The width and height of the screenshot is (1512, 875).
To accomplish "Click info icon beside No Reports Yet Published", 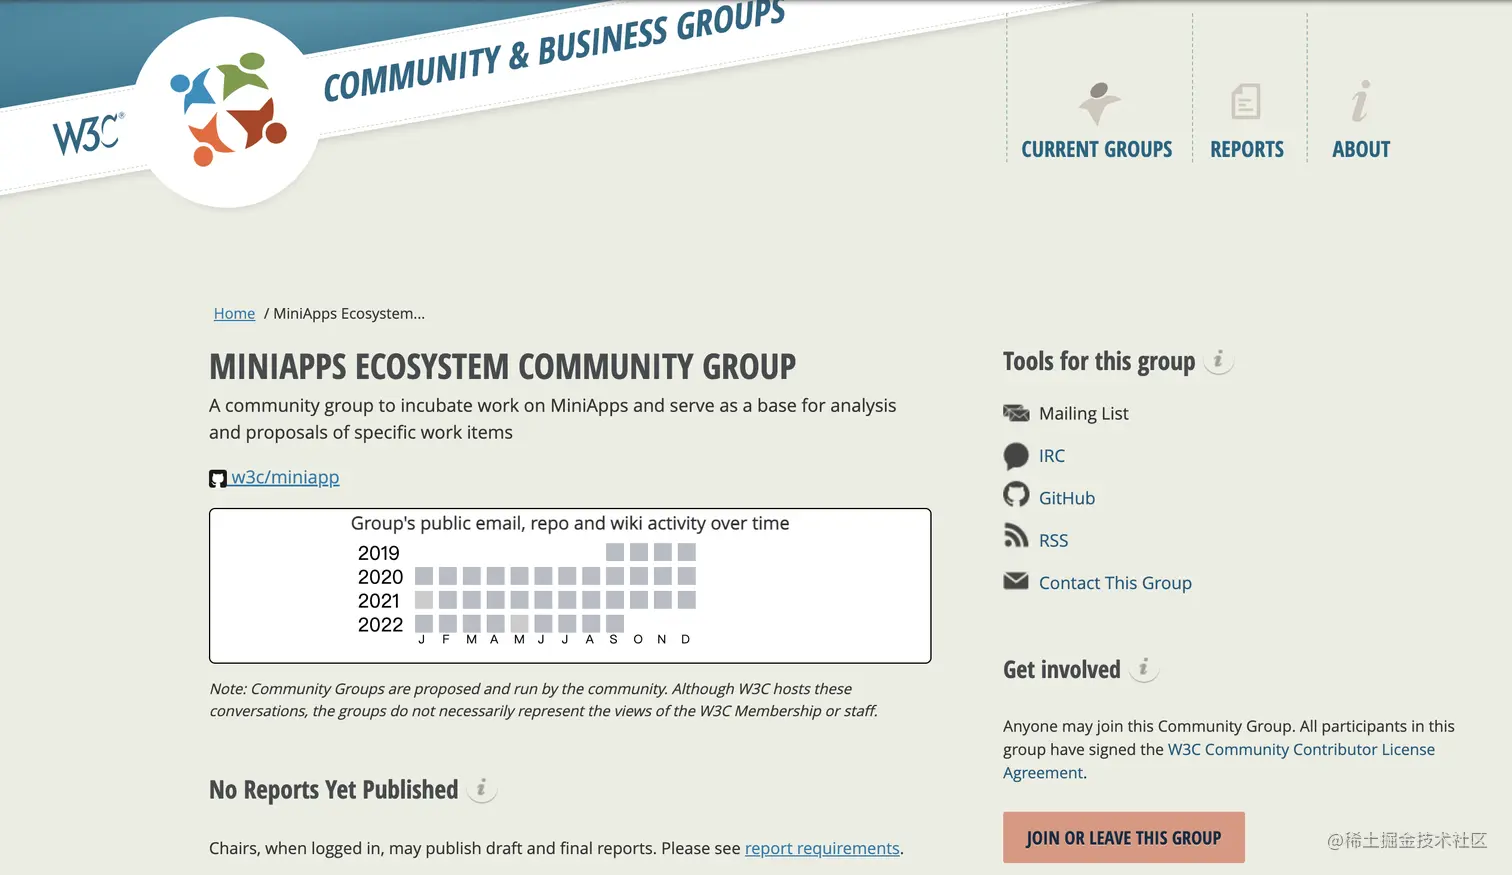I will pos(482,789).
